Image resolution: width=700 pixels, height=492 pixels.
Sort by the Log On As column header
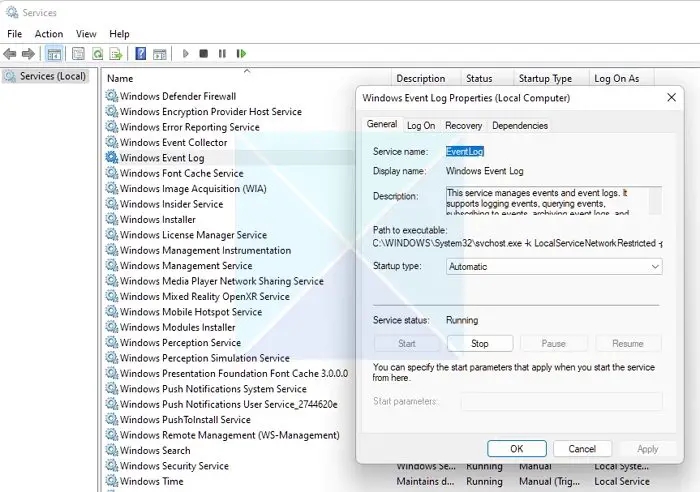pos(621,78)
